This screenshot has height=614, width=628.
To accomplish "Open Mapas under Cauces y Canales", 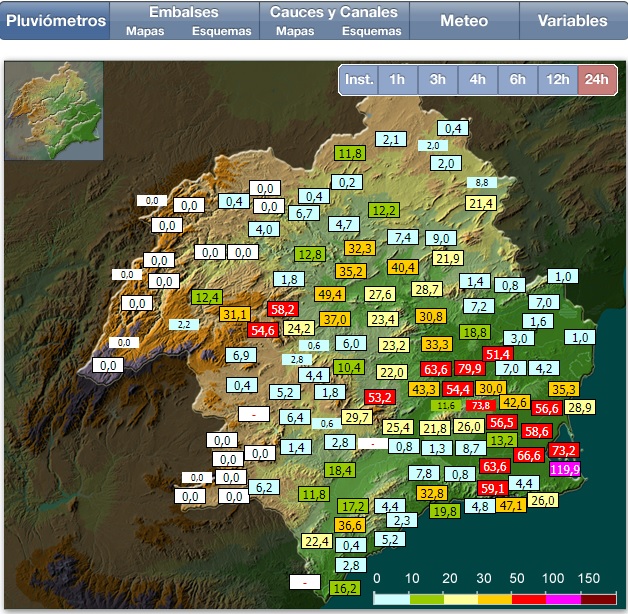I will pyautogui.click(x=294, y=31).
